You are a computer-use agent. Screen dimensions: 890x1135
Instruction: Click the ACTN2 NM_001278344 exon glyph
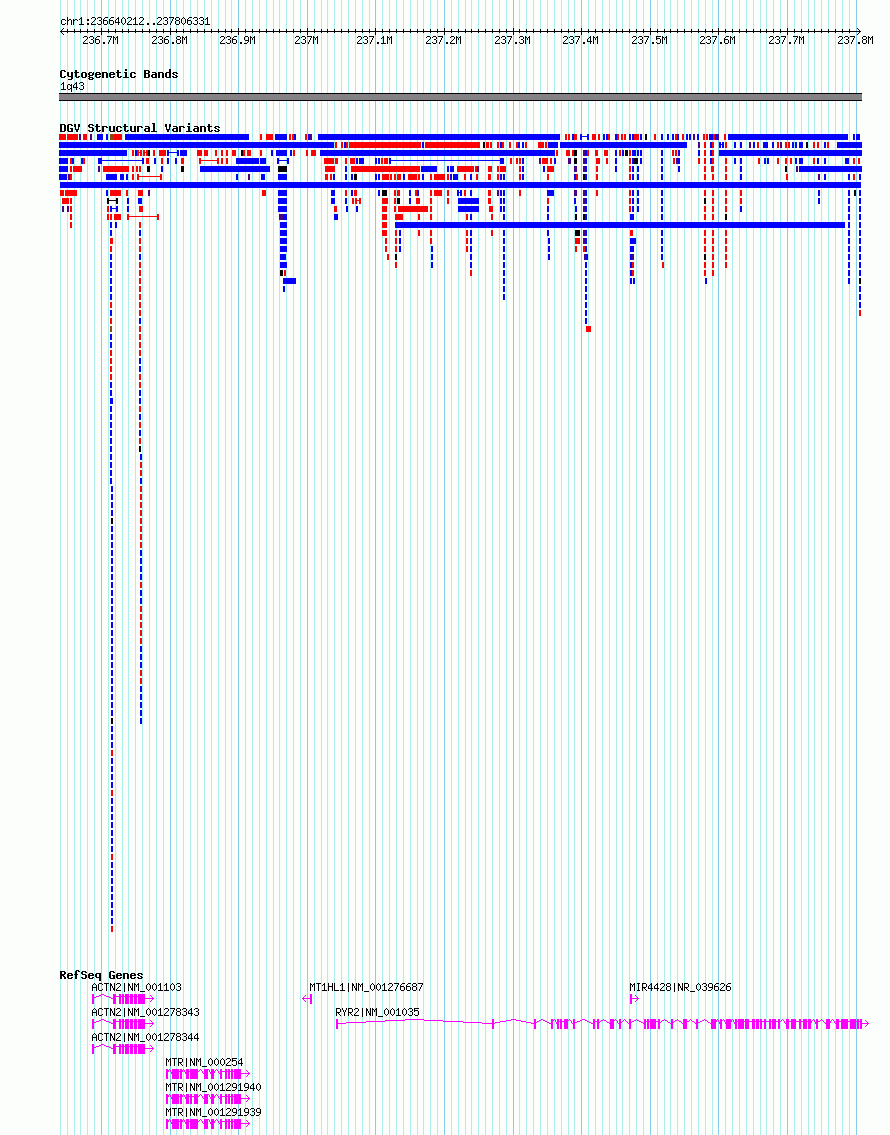(x=123, y=1049)
